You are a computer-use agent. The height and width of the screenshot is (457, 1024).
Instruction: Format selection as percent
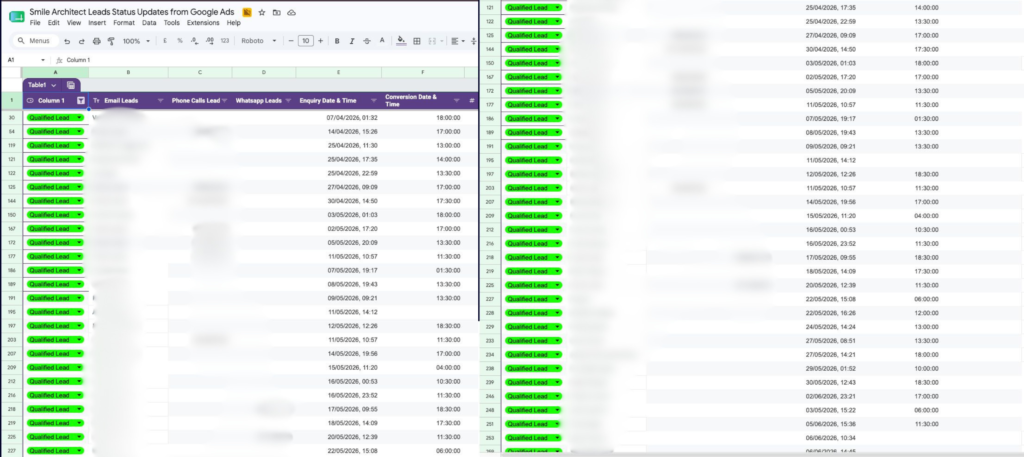(180, 40)
